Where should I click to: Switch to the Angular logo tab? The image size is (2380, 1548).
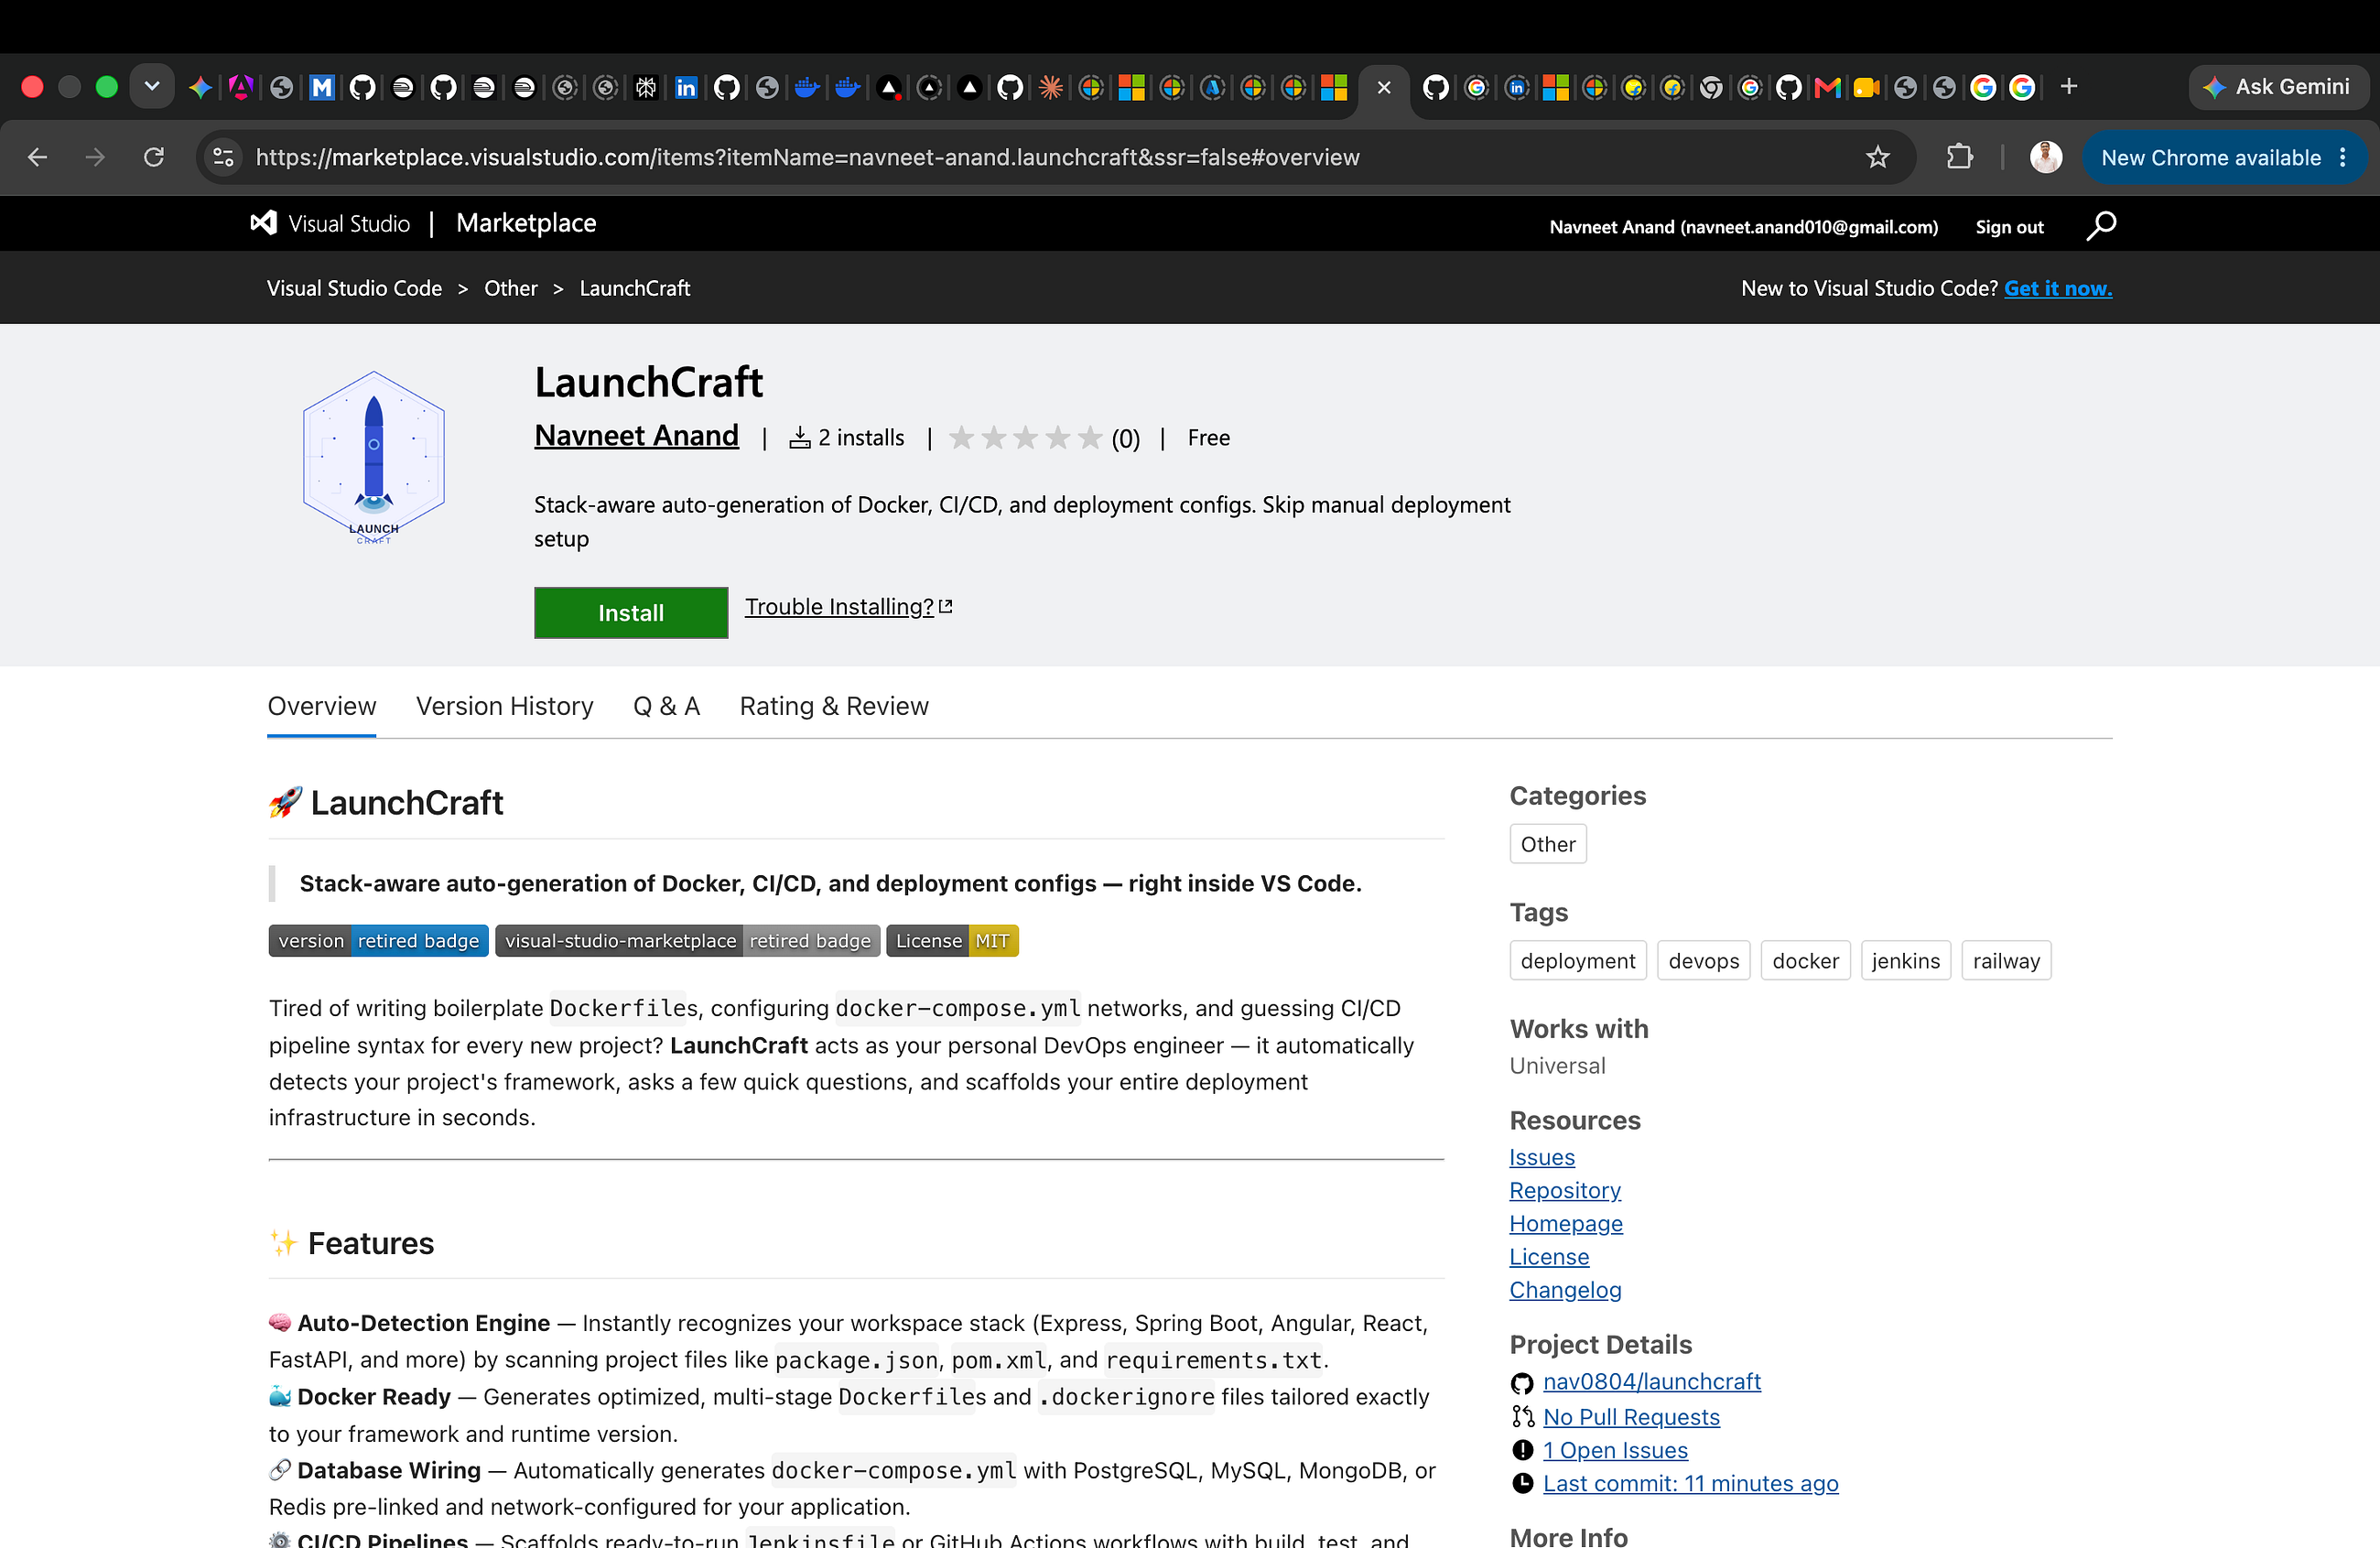[241, 88]
